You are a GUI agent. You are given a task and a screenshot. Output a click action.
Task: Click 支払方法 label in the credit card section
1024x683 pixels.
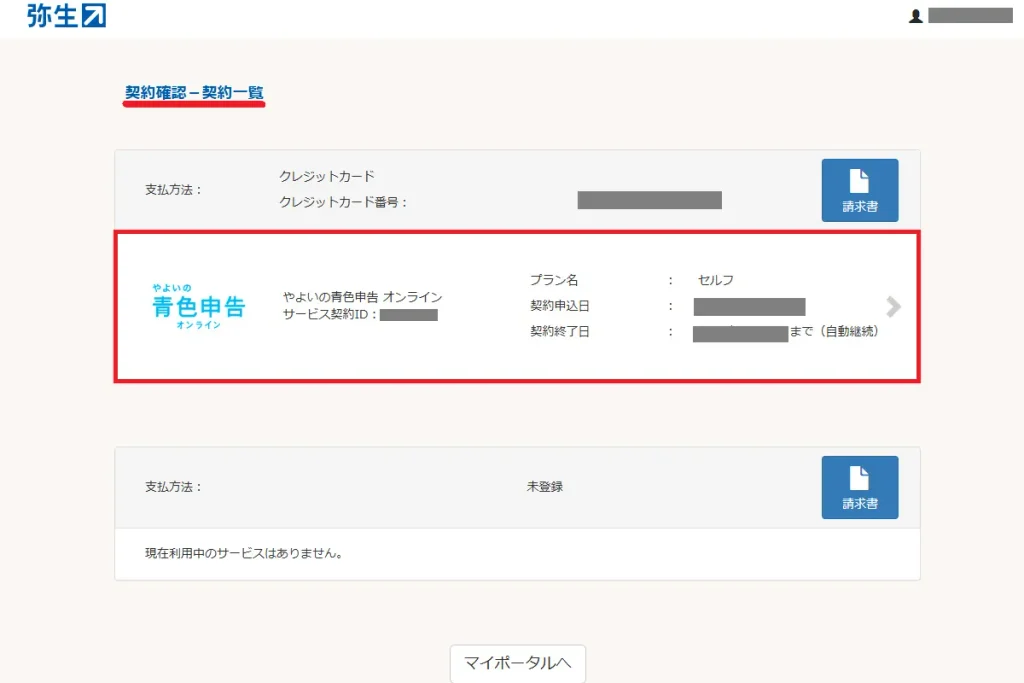(x=173, y=190)
